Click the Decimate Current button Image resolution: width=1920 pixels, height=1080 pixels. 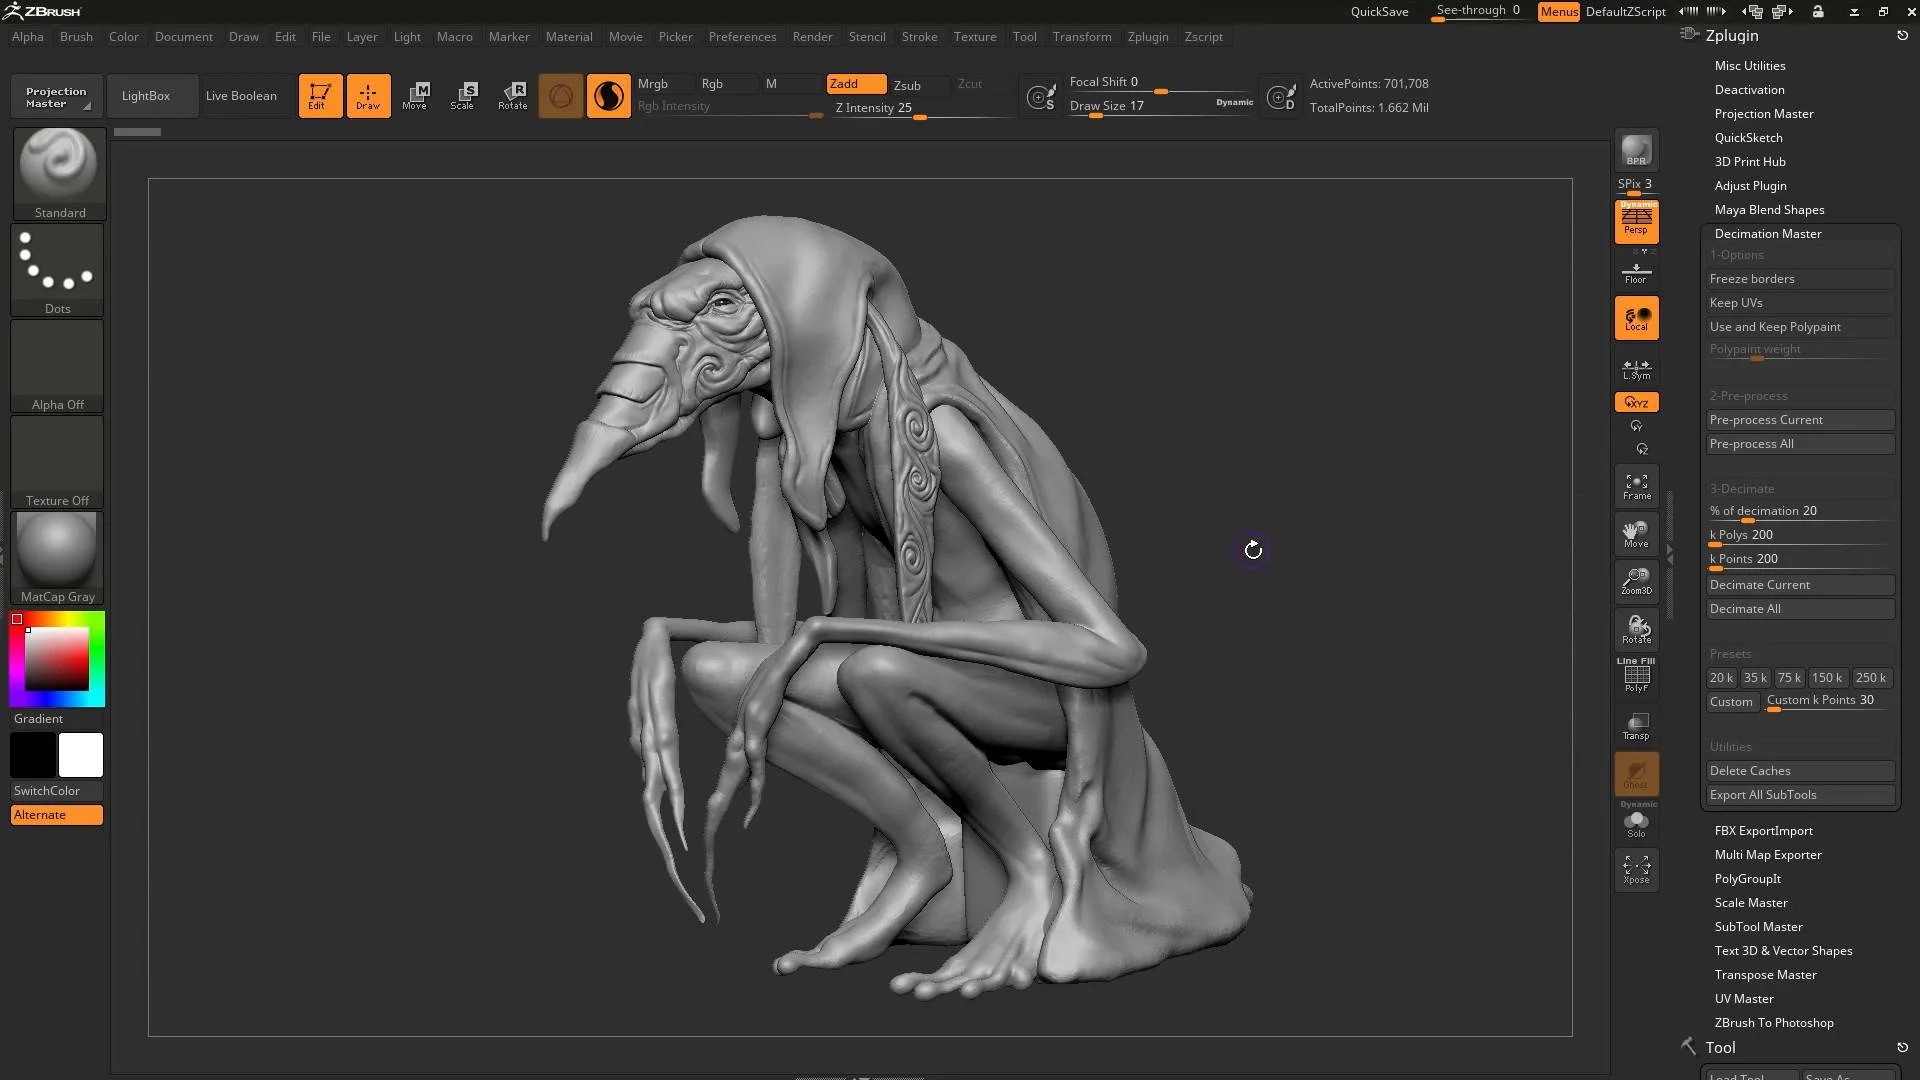tap(1800, 585)
